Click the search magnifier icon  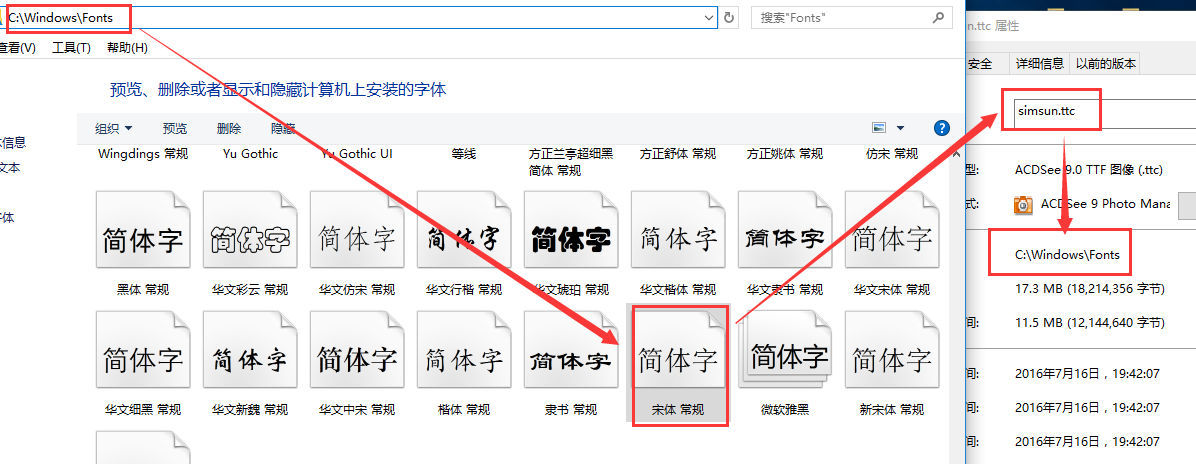939,17
